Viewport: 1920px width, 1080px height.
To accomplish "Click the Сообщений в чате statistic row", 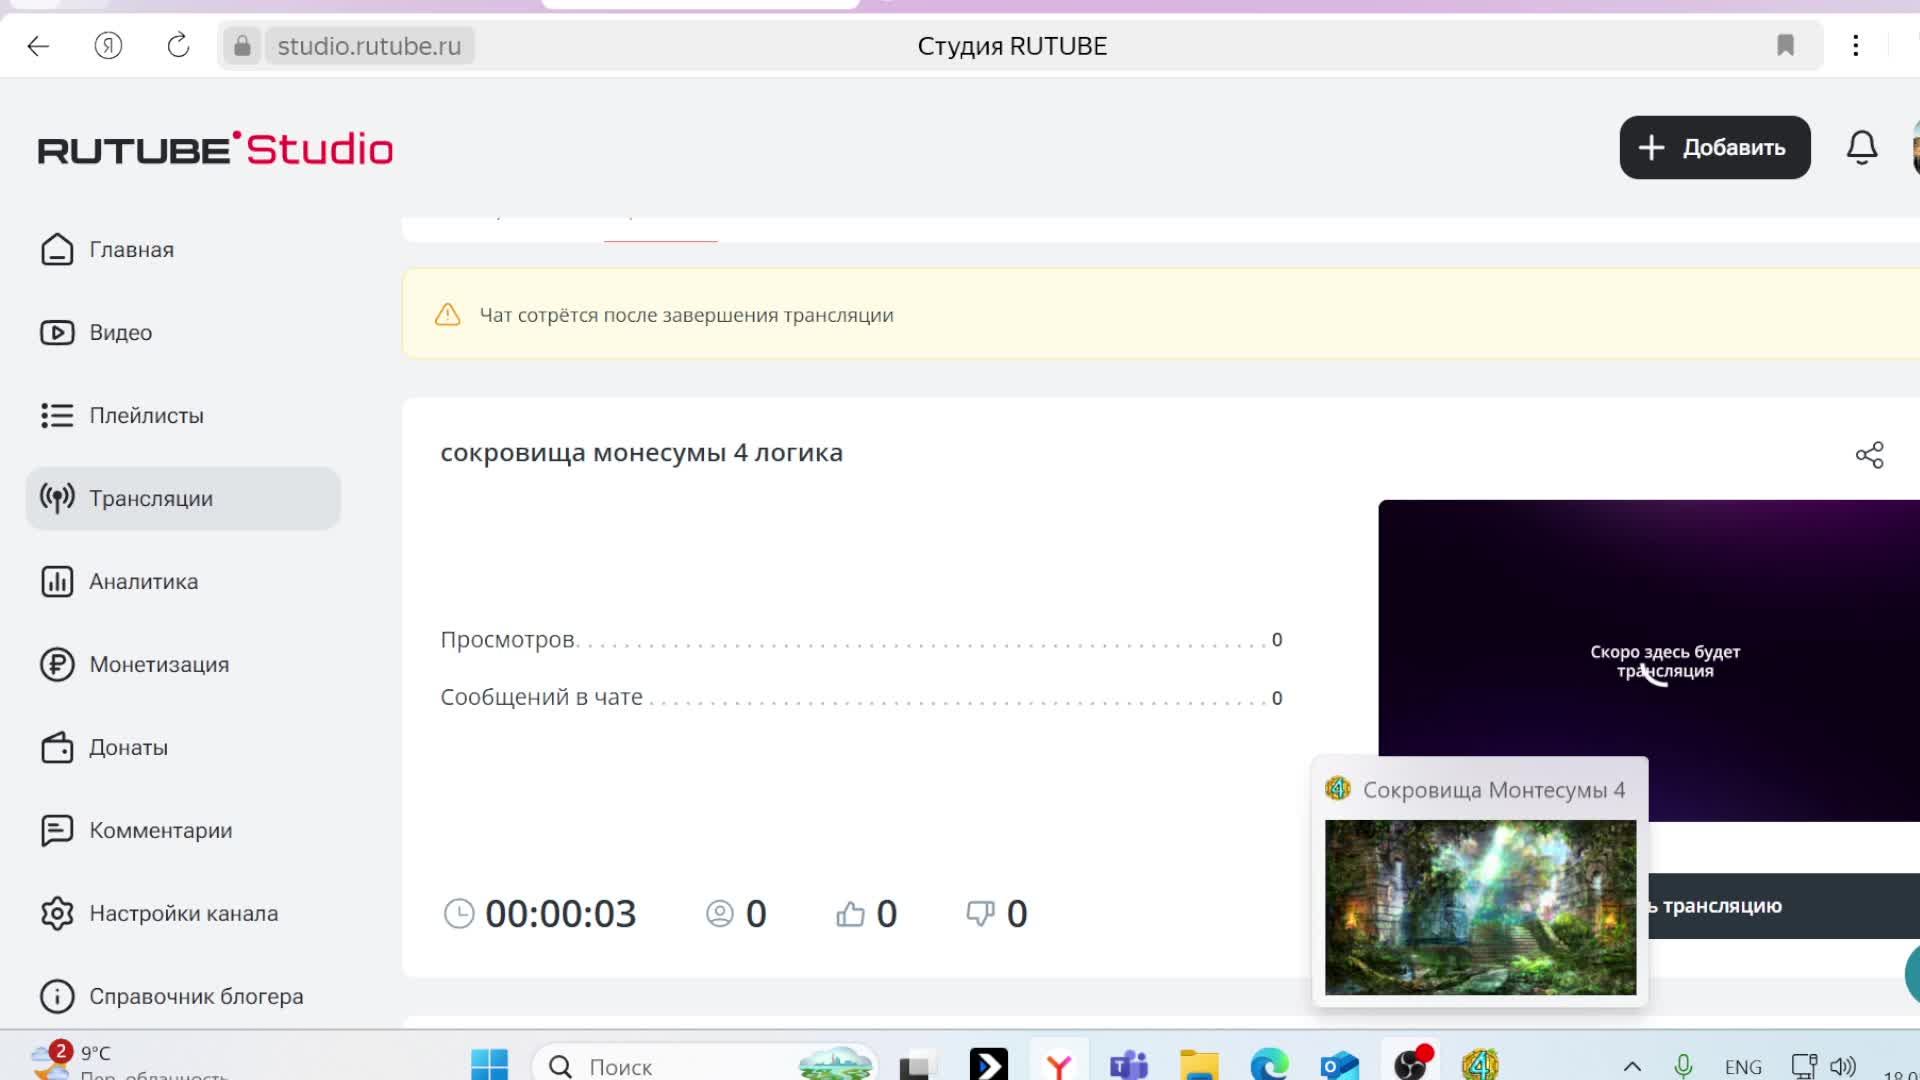I will click(861, 698).
